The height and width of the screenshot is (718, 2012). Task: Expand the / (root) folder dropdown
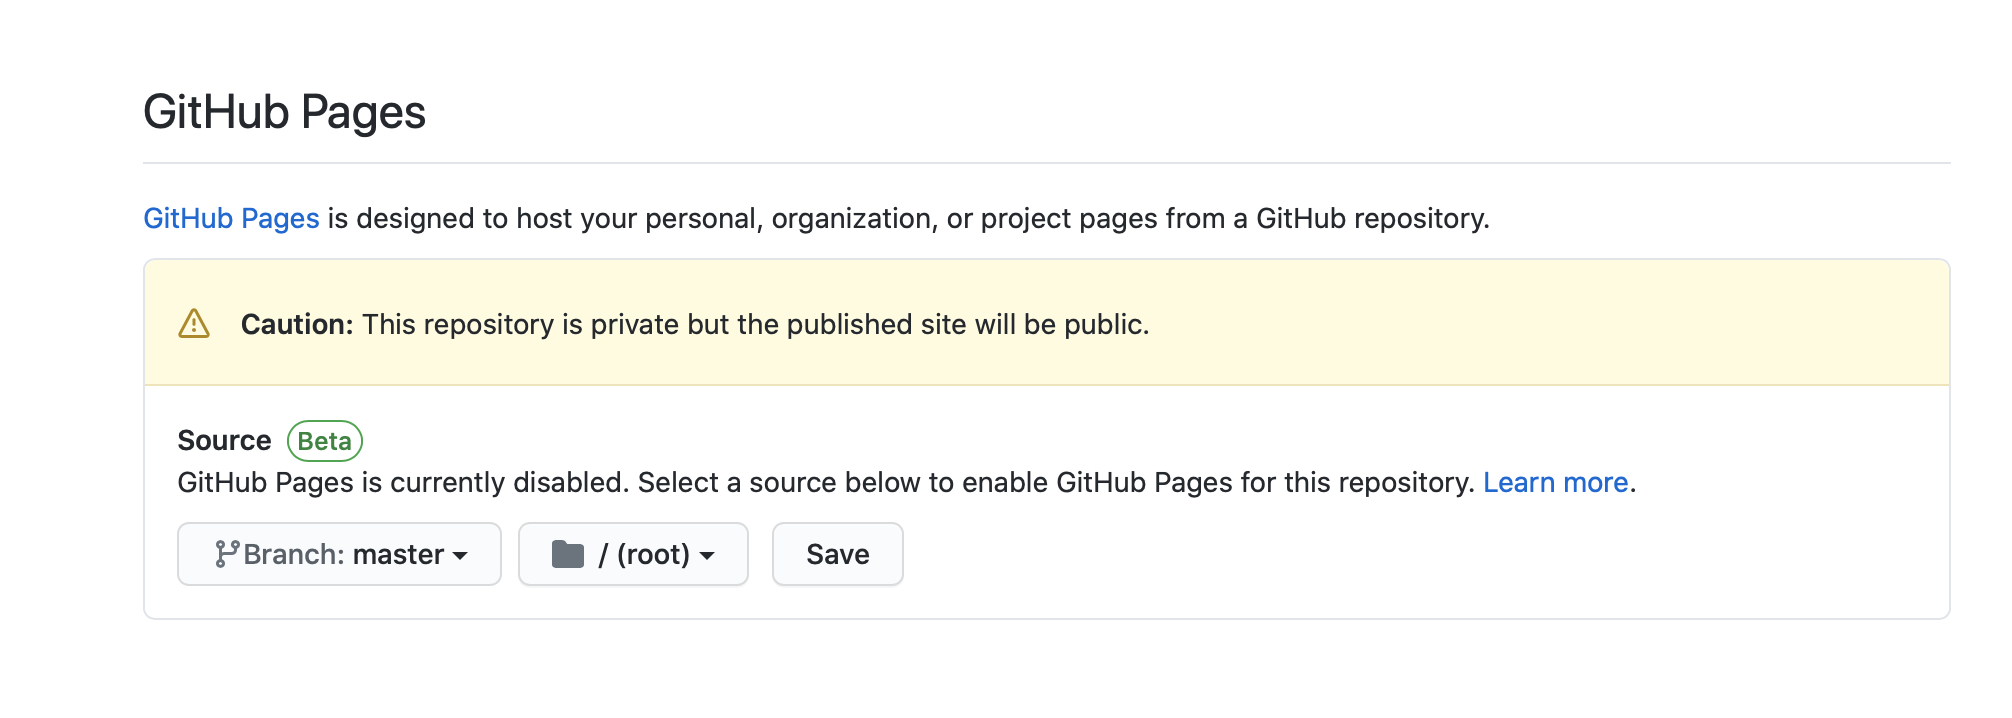tap(633, 554)
